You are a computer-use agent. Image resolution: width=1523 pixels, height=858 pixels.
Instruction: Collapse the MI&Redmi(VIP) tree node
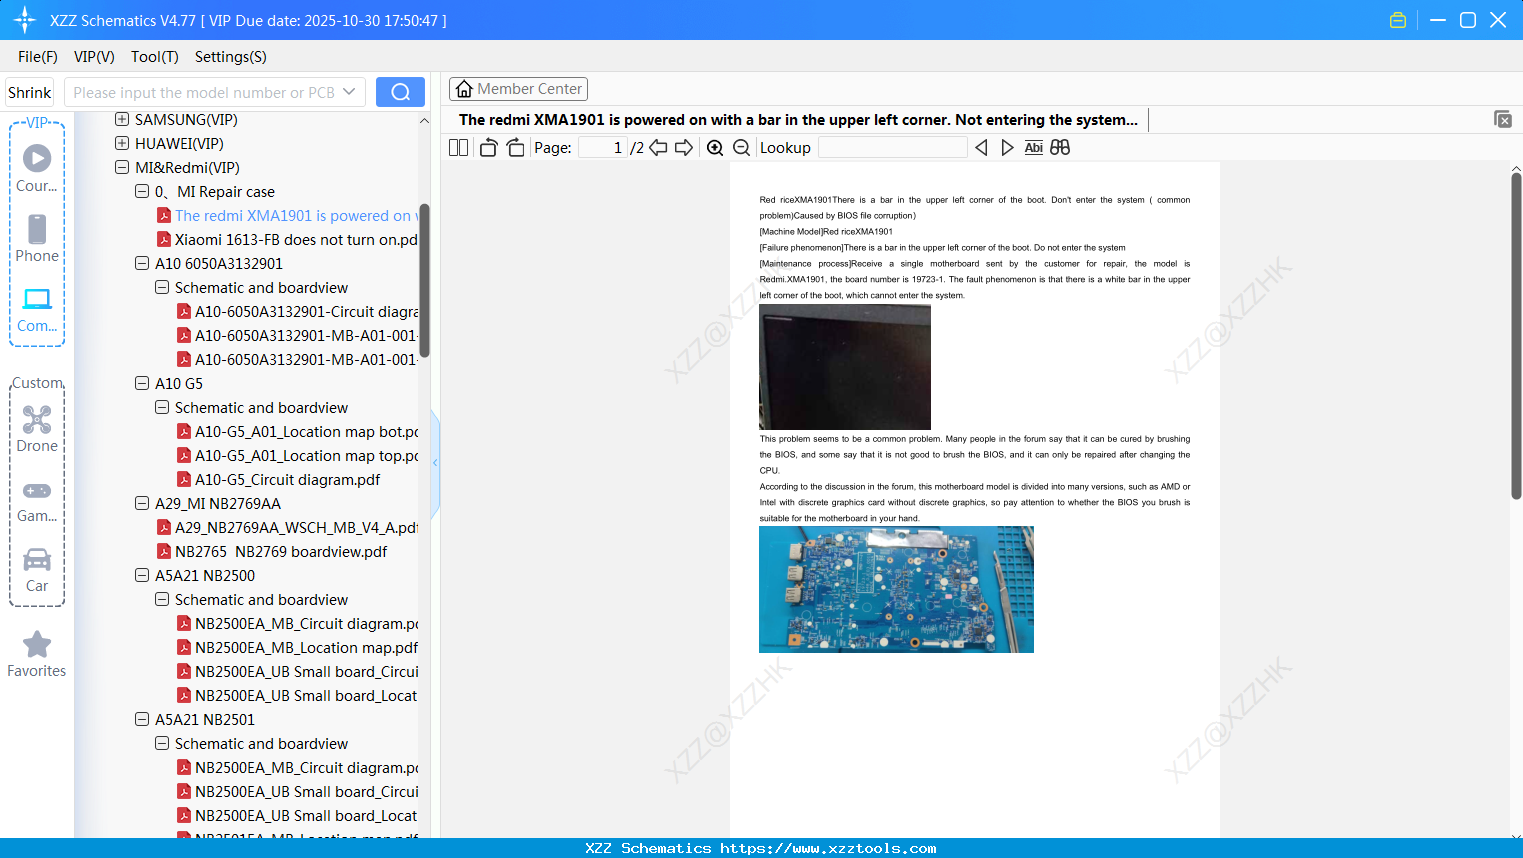(122, 168)
